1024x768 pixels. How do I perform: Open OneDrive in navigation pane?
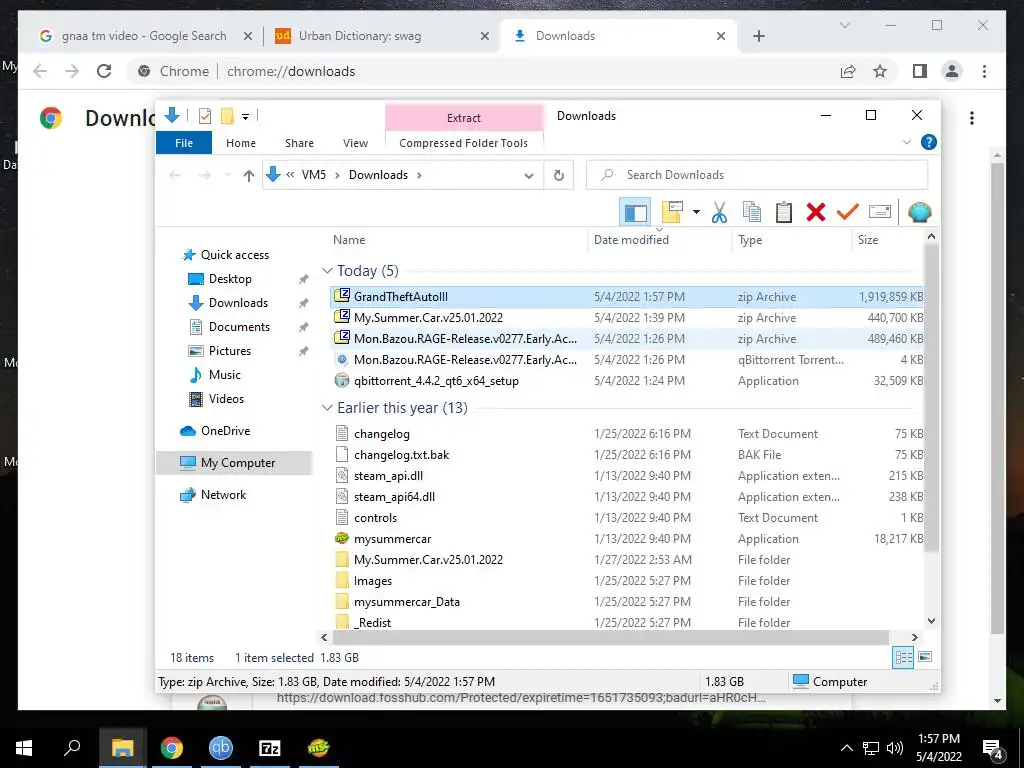click(225, 431)
